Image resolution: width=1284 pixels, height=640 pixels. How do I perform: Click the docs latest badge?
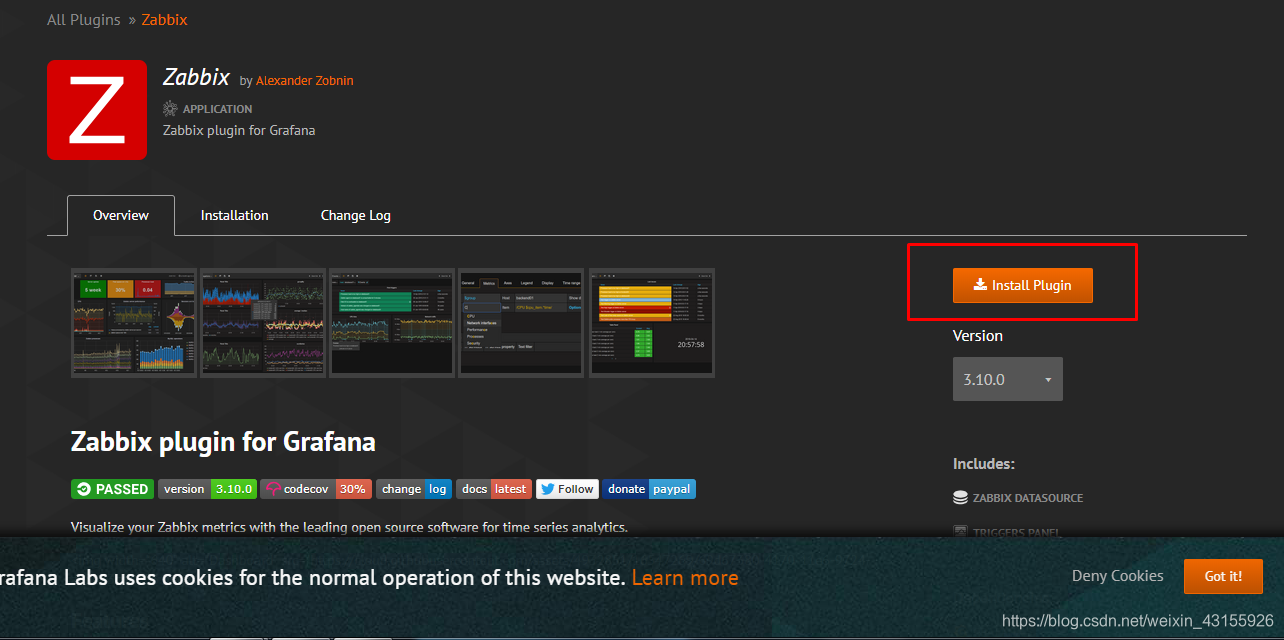(x=494, y=489)
